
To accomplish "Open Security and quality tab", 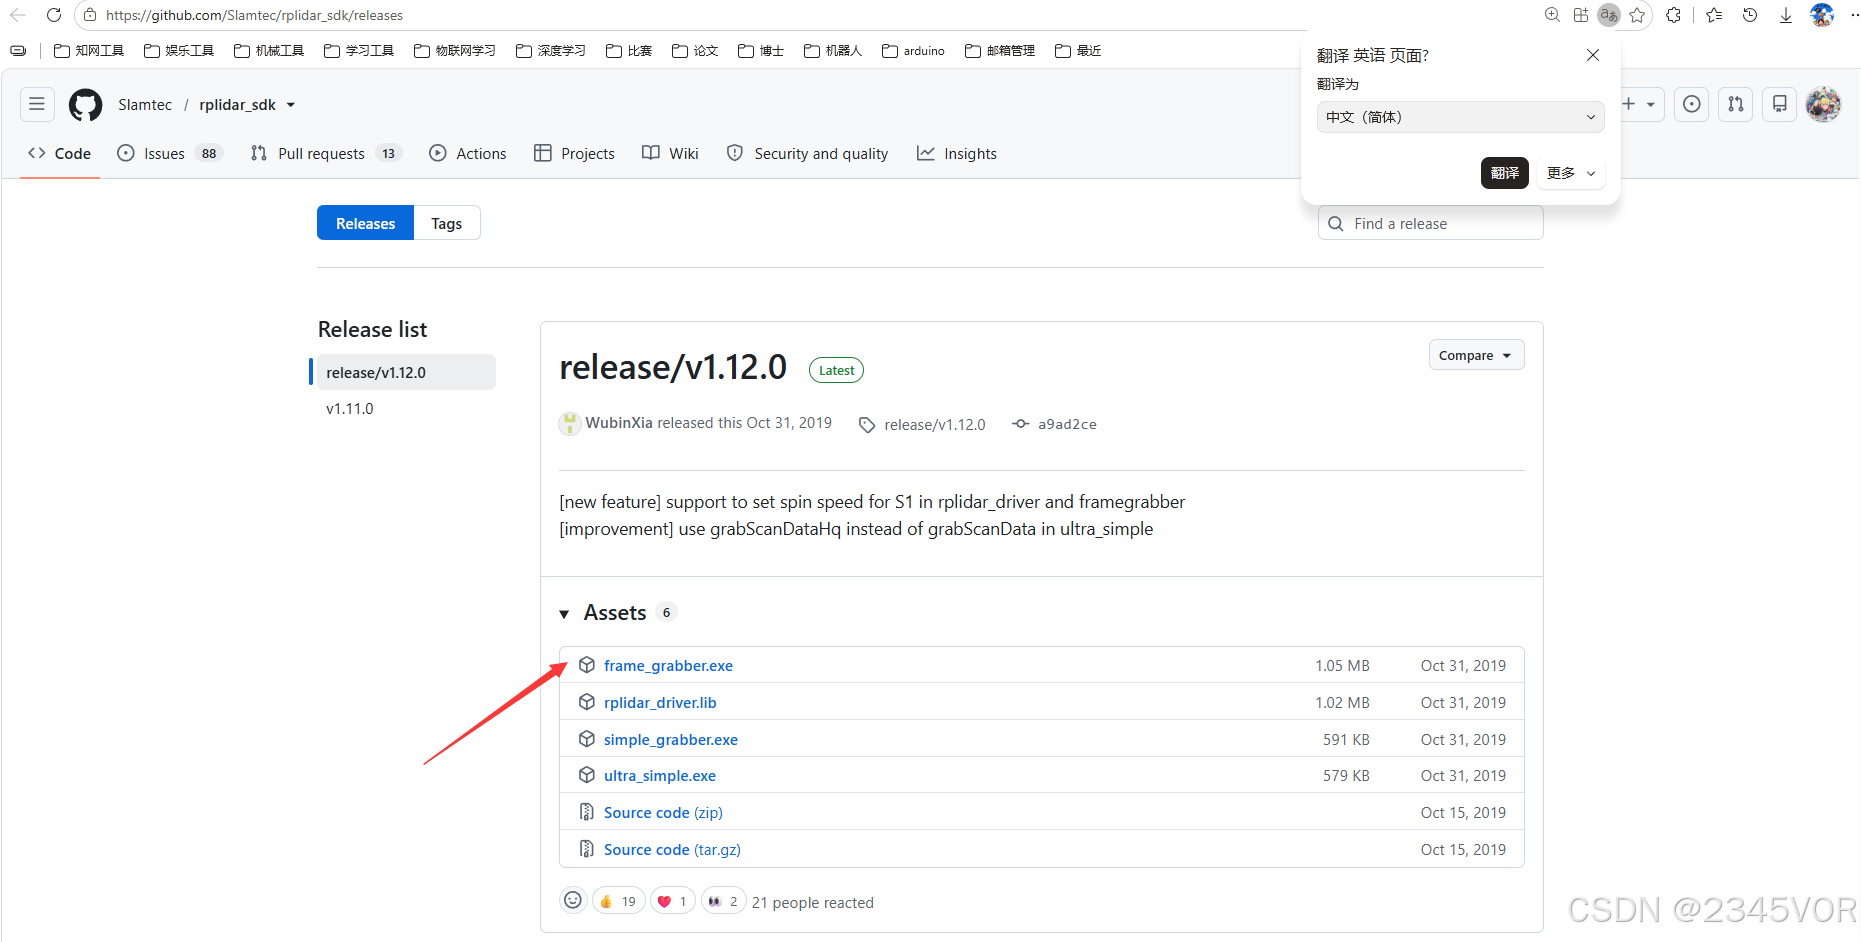I will click(808, 153).
